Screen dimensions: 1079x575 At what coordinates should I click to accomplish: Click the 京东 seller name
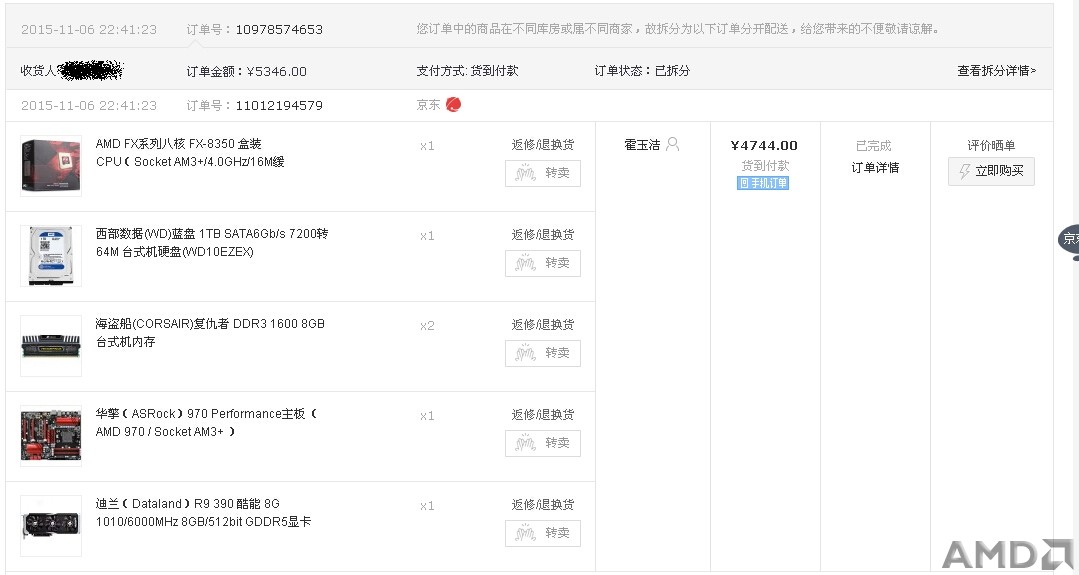pos(428,105)
